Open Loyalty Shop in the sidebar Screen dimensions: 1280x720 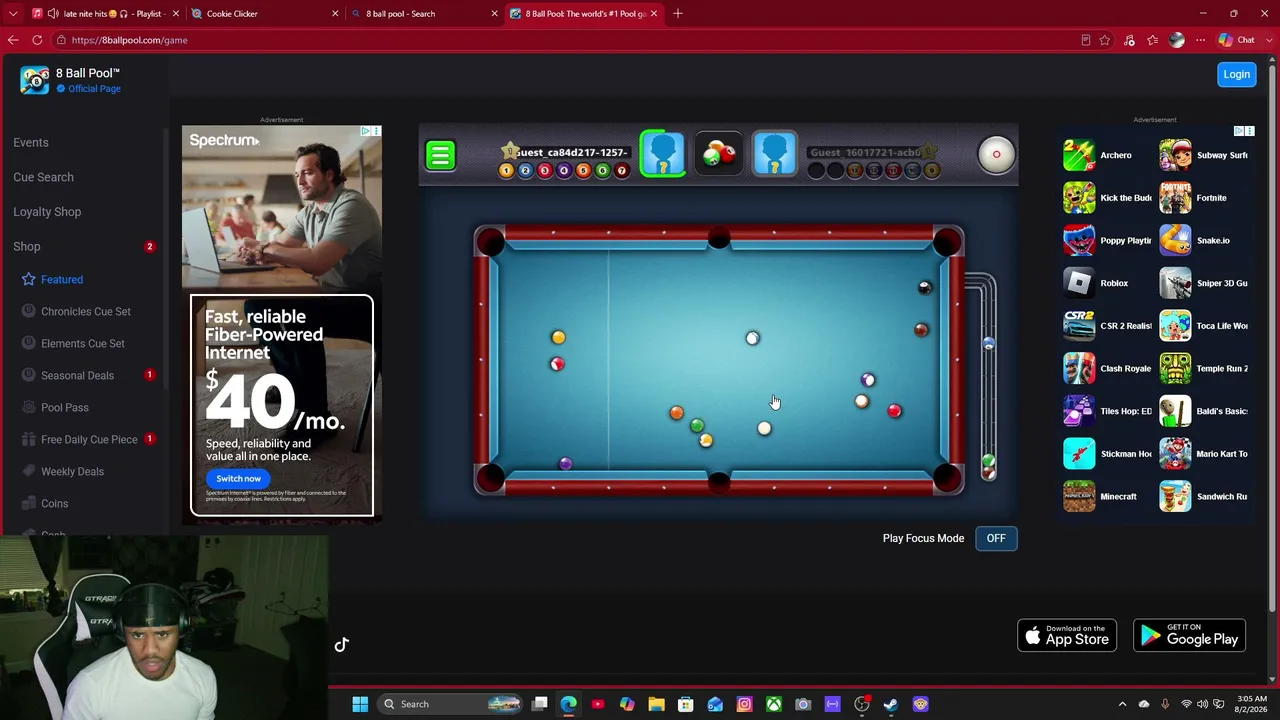pos(47,212)
